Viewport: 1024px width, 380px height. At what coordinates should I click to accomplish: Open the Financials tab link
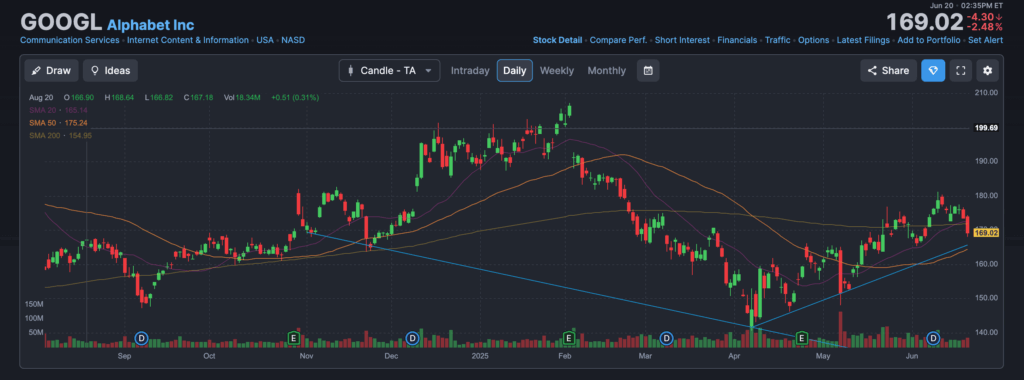click(737, 40)
